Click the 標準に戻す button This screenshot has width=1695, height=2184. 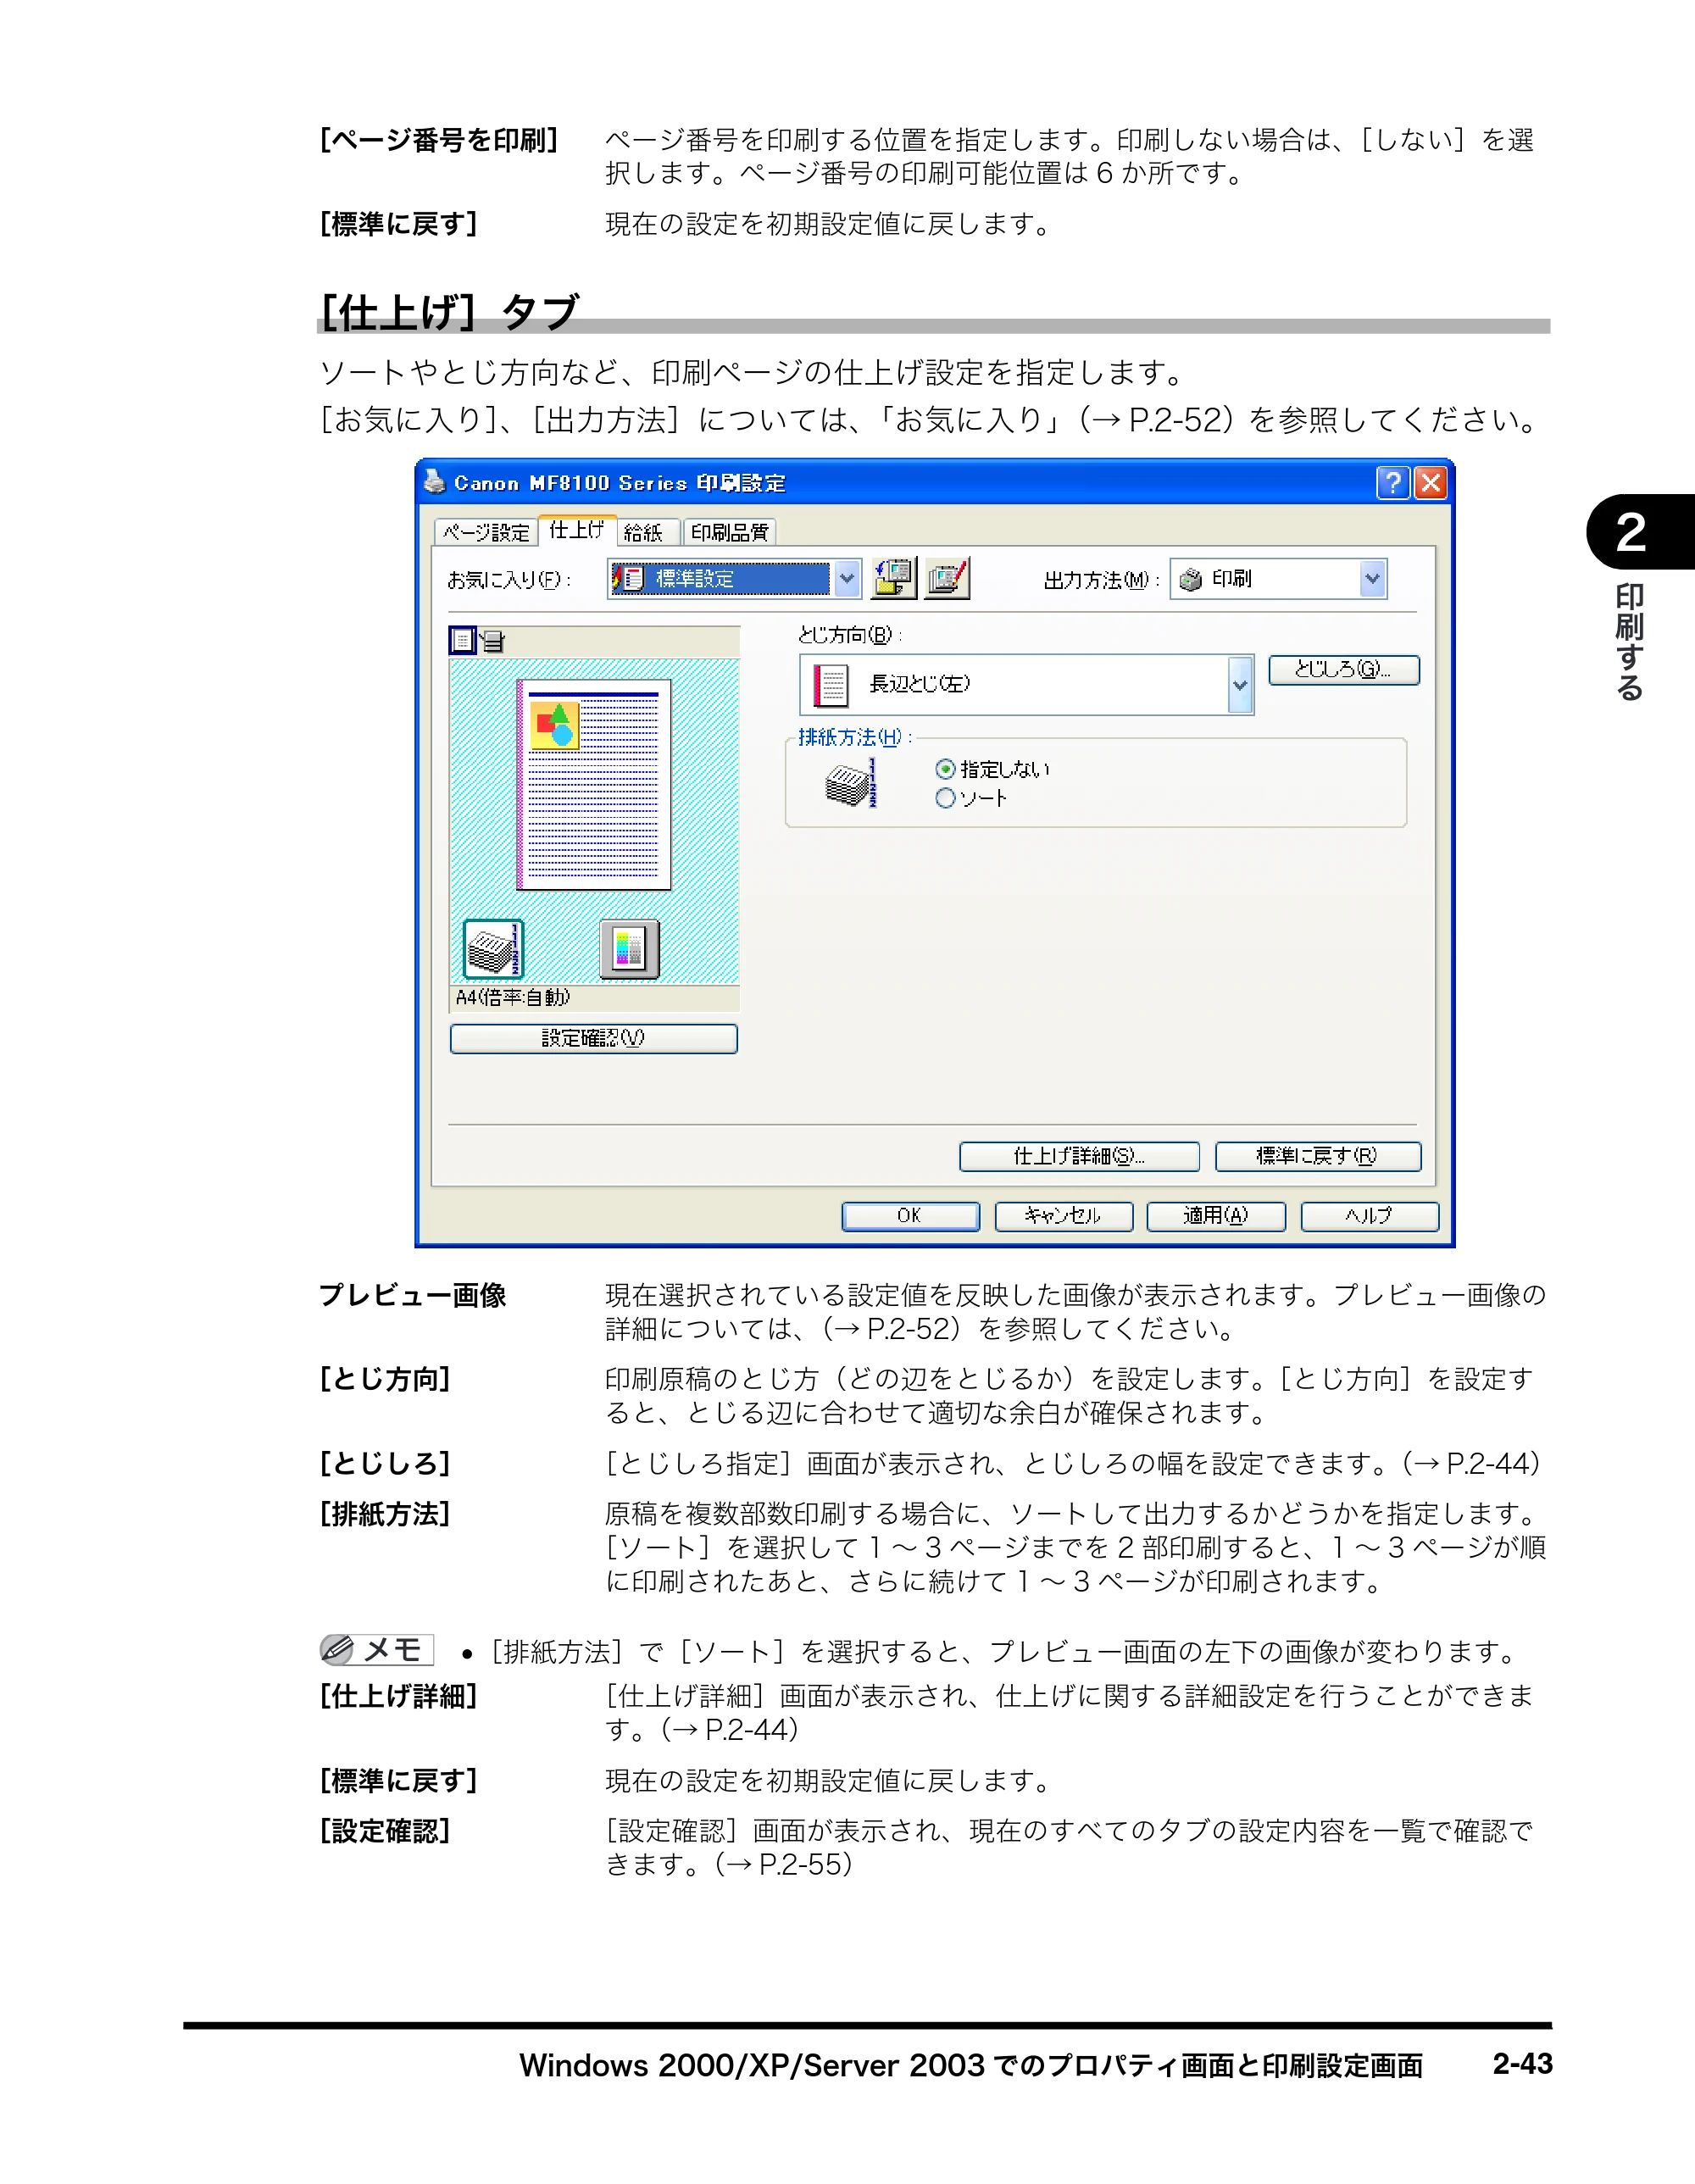pos(1317,1156)
